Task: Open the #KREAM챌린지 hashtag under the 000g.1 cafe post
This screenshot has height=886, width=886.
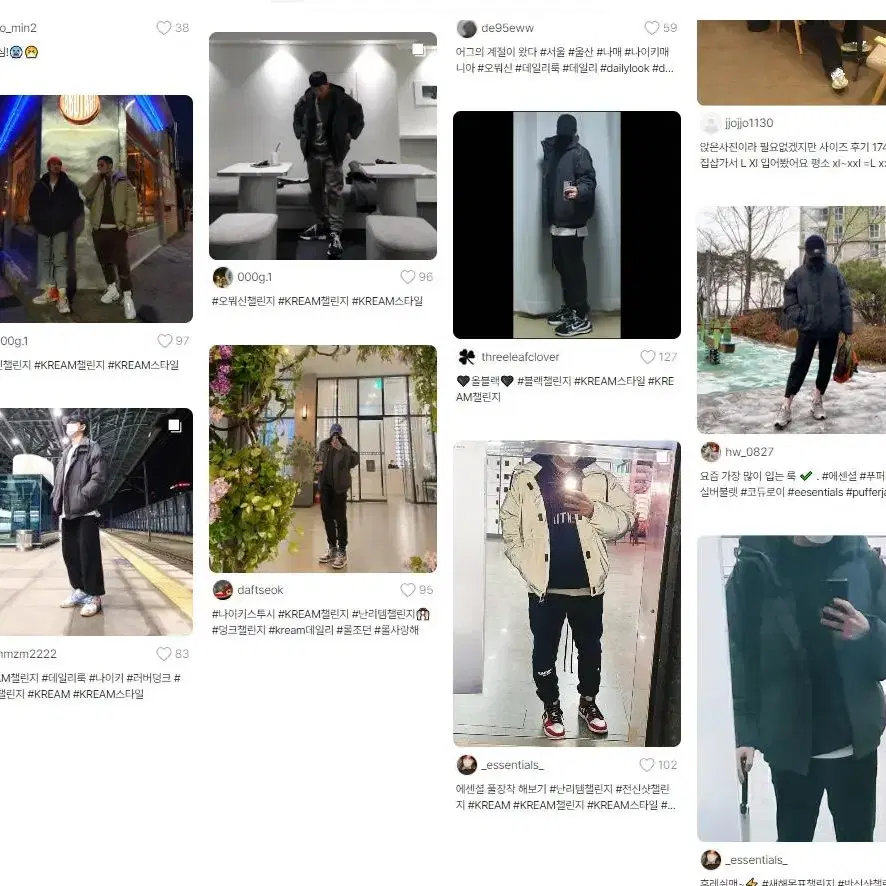Action: [x=314, y=301]
